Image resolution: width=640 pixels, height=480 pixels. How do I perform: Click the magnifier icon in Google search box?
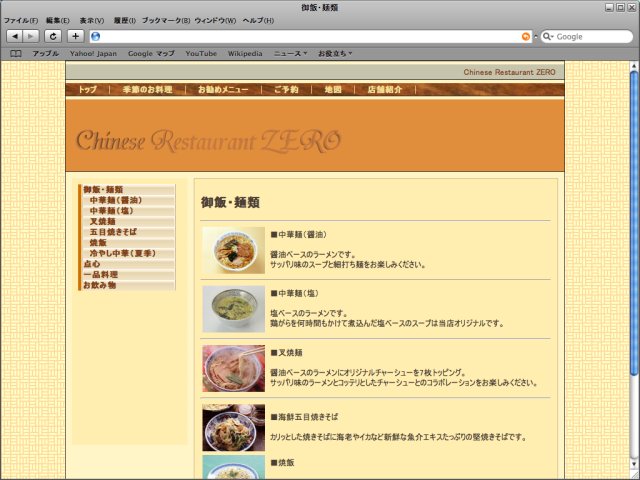point(547,37)
